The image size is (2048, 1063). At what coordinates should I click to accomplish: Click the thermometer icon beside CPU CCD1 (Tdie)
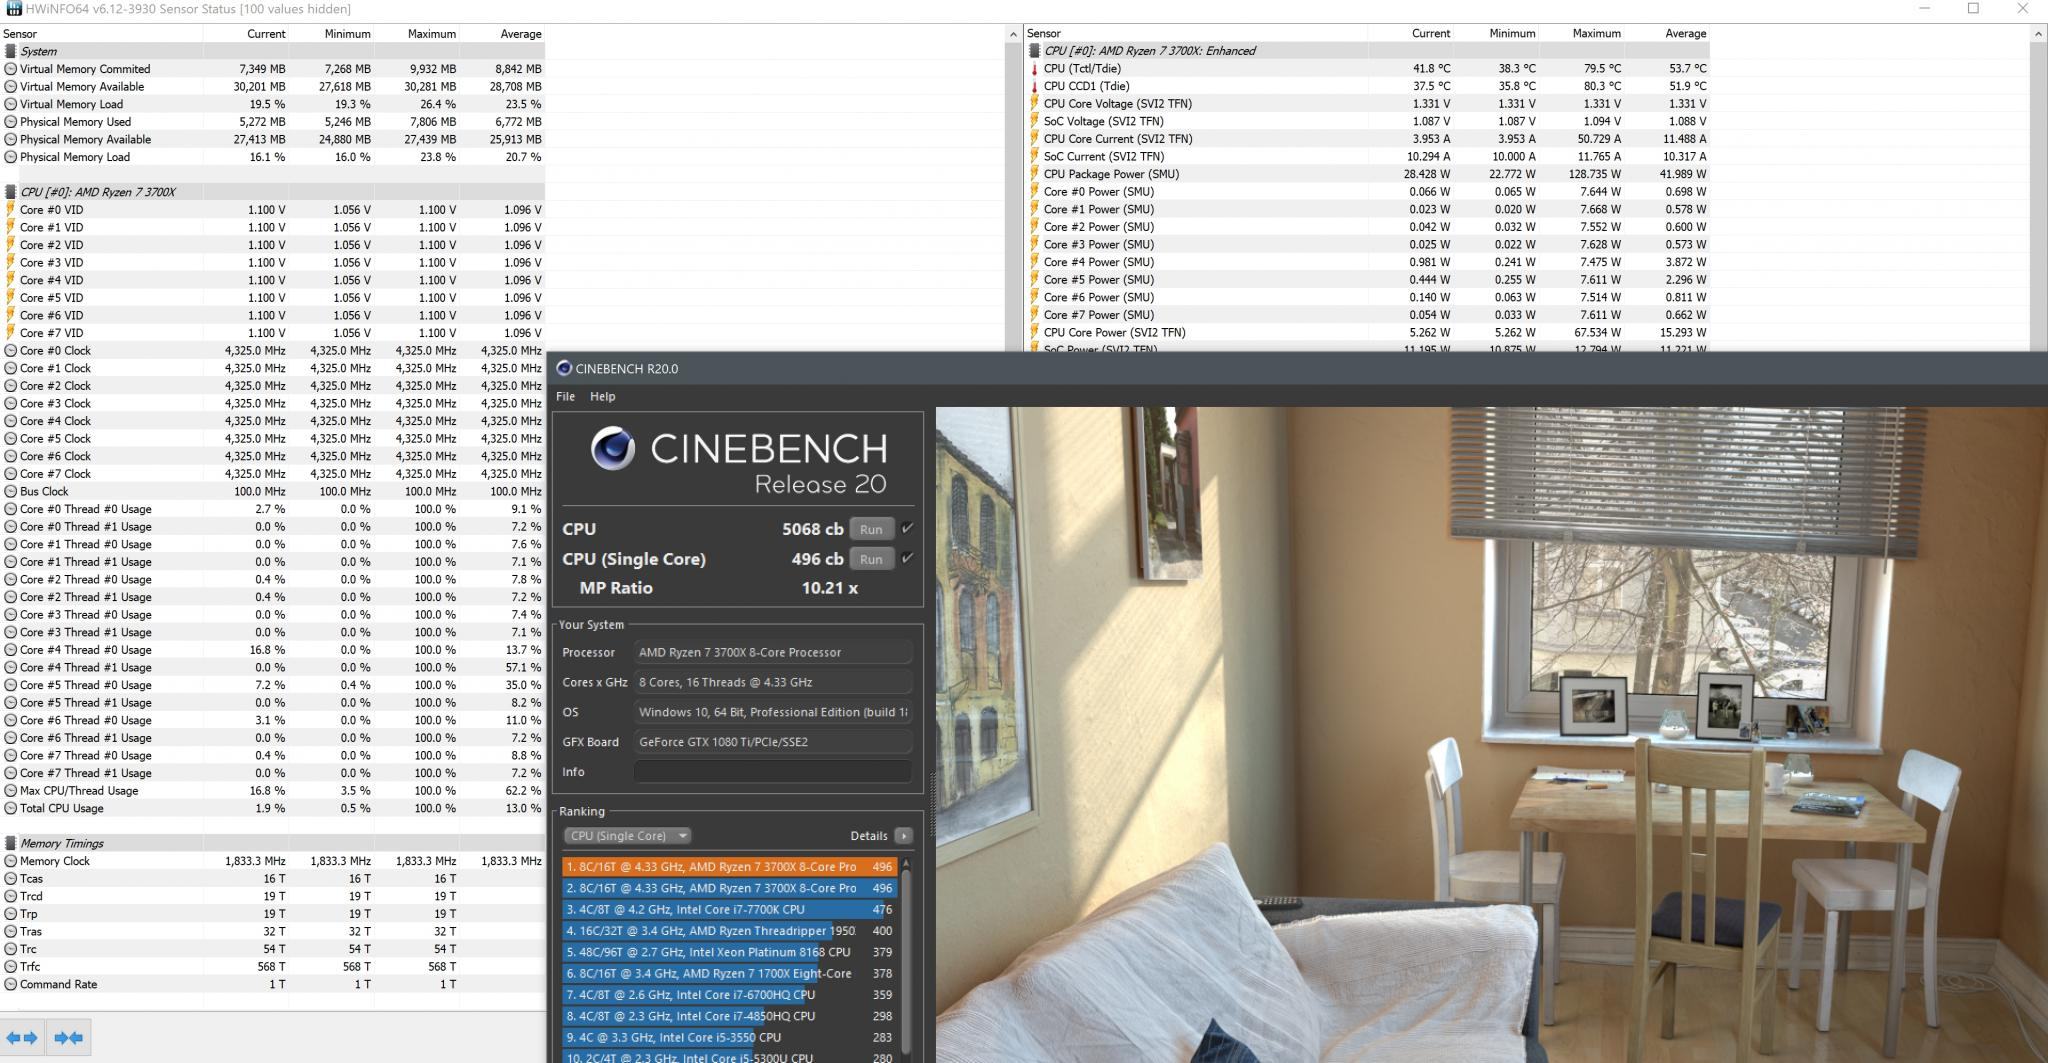[x=1034, y=86]
